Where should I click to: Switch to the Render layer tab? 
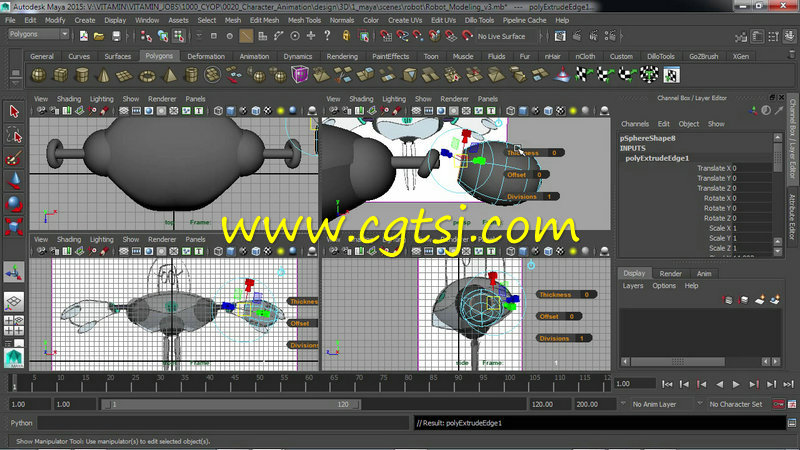(670, 273)
